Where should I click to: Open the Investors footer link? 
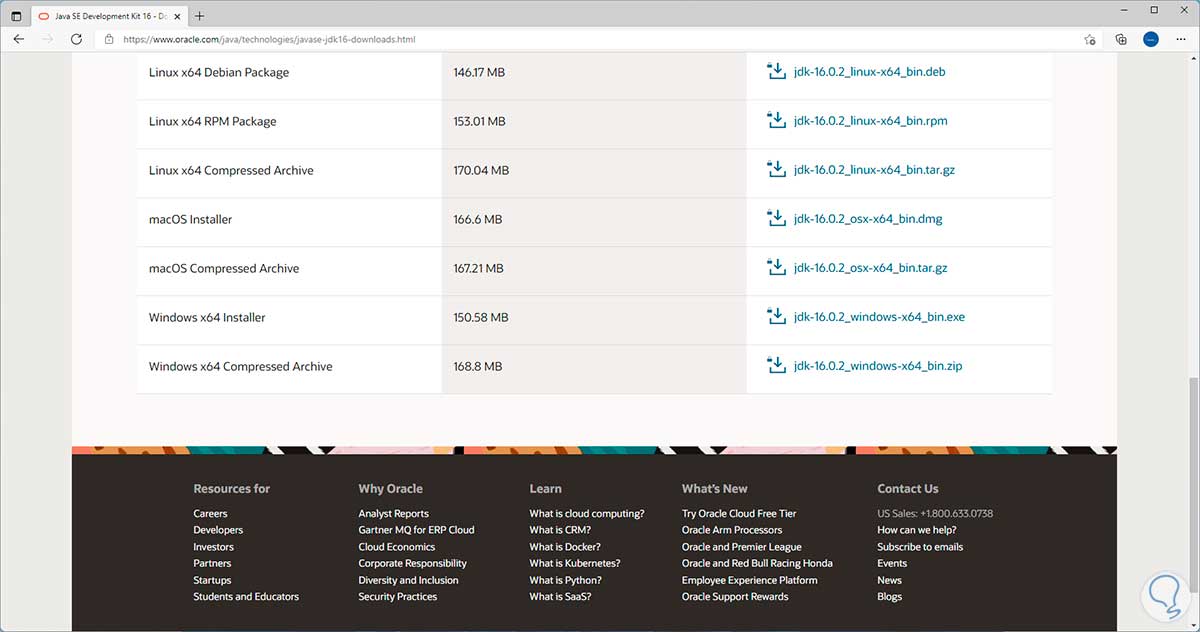[213, 547]
